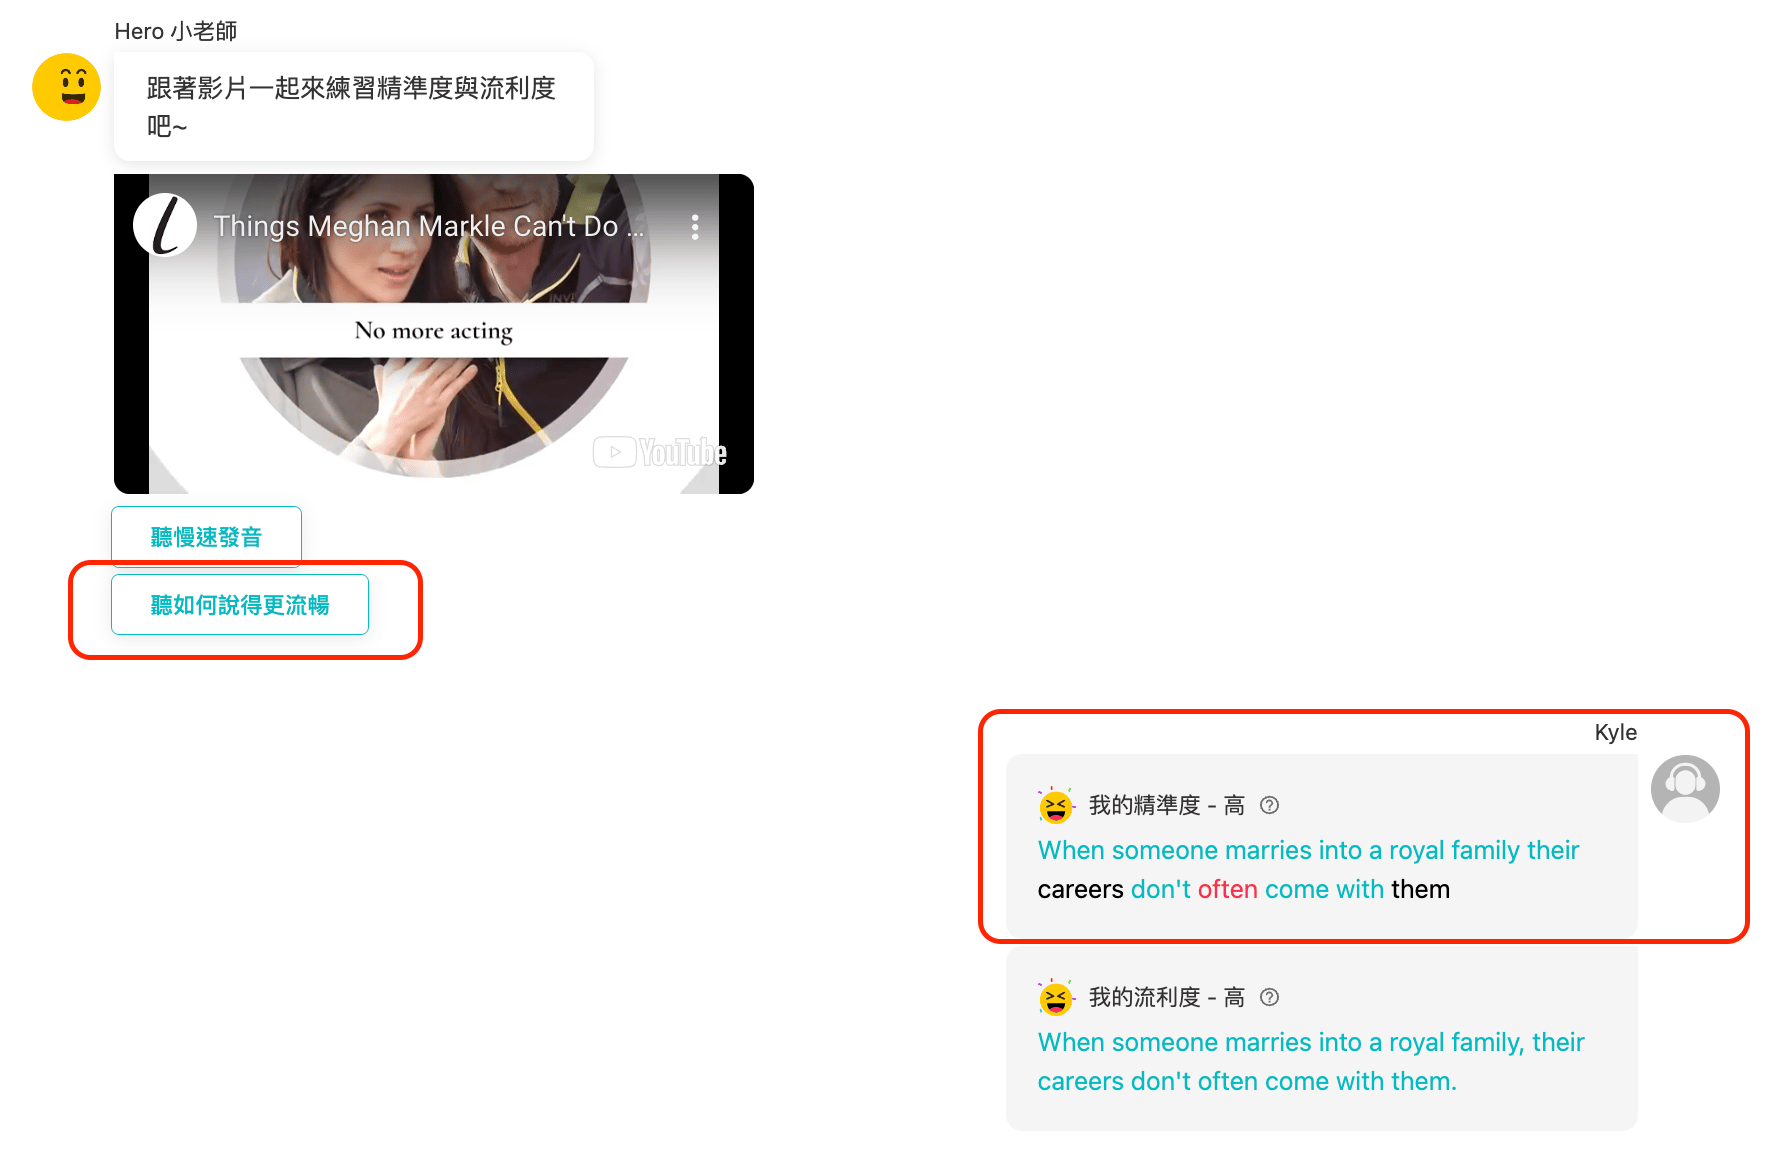Click the 聽如何說得更流暢 button
Viewport: 1792px width, 1172px height.
(x=240, y=605)
